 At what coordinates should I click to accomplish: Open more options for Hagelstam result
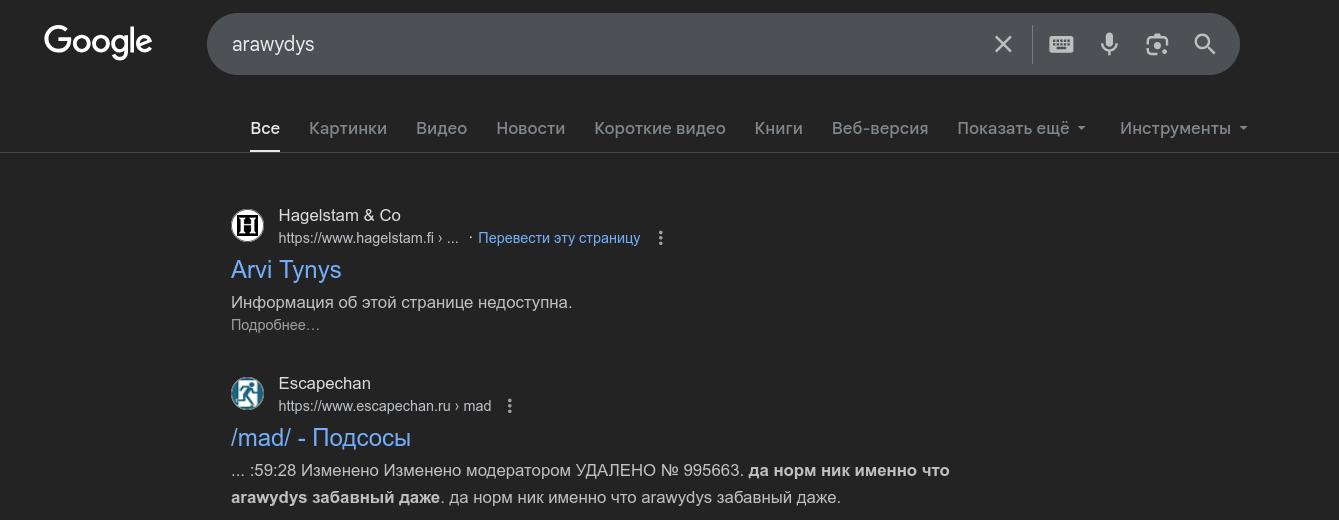coord(660,238)
